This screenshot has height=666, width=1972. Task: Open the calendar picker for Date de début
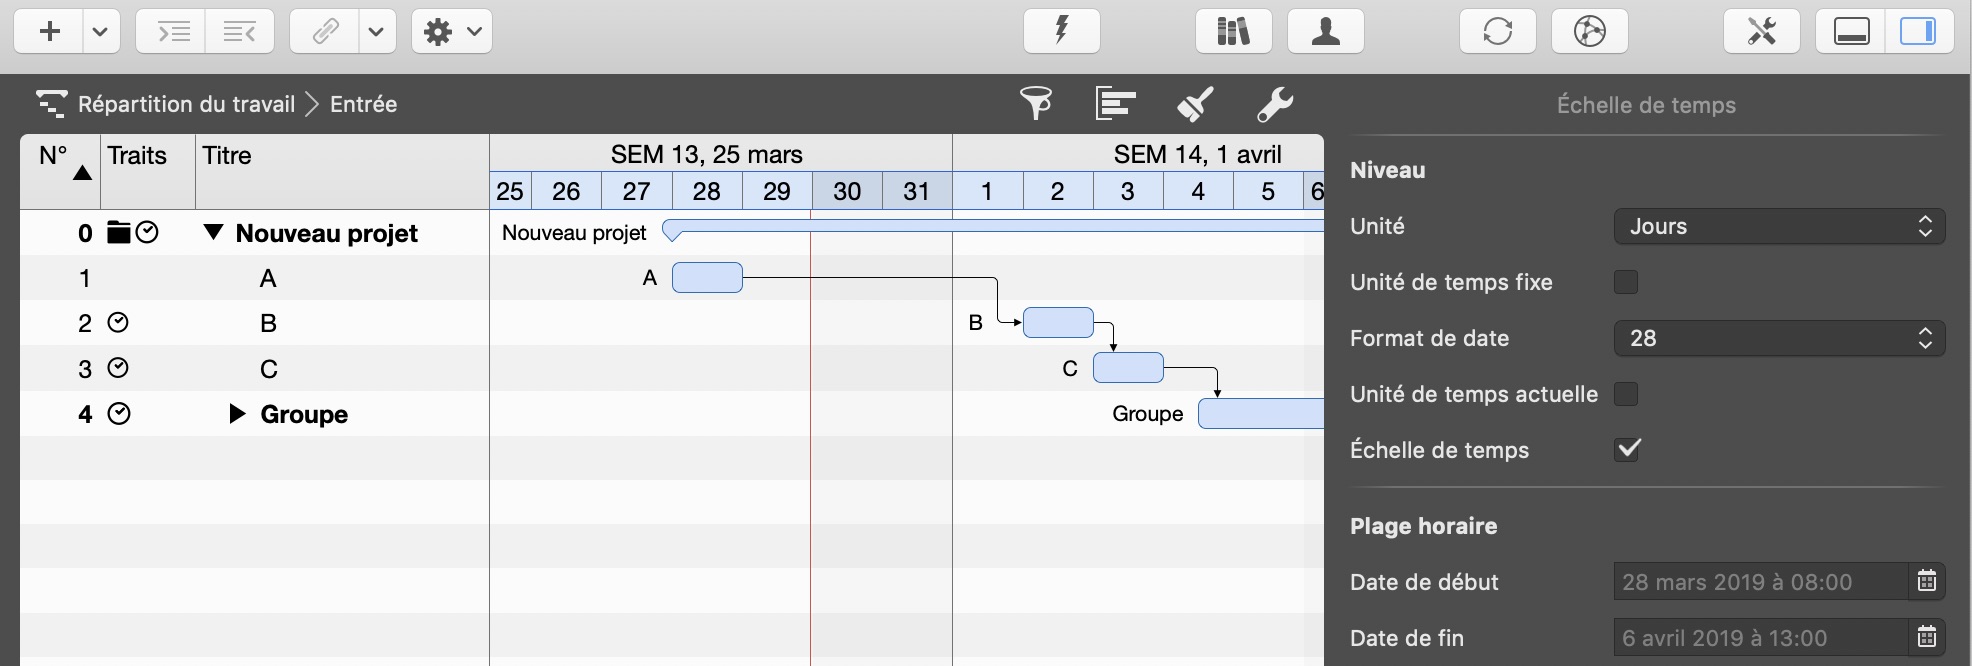pos(1926,581)
